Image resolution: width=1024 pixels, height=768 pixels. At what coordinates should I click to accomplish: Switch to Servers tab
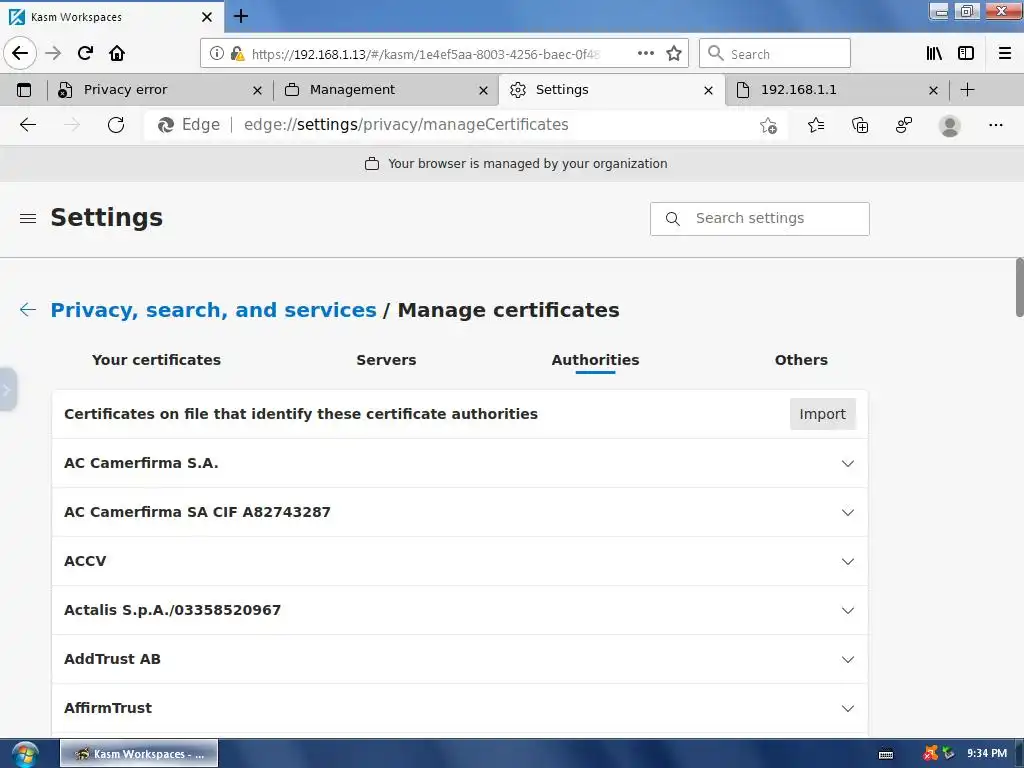pyautogui.click(x=386, y=360)
